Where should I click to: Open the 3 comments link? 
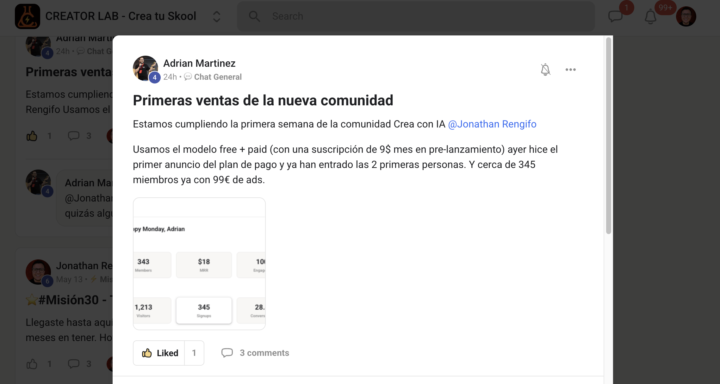pos(264,353)
